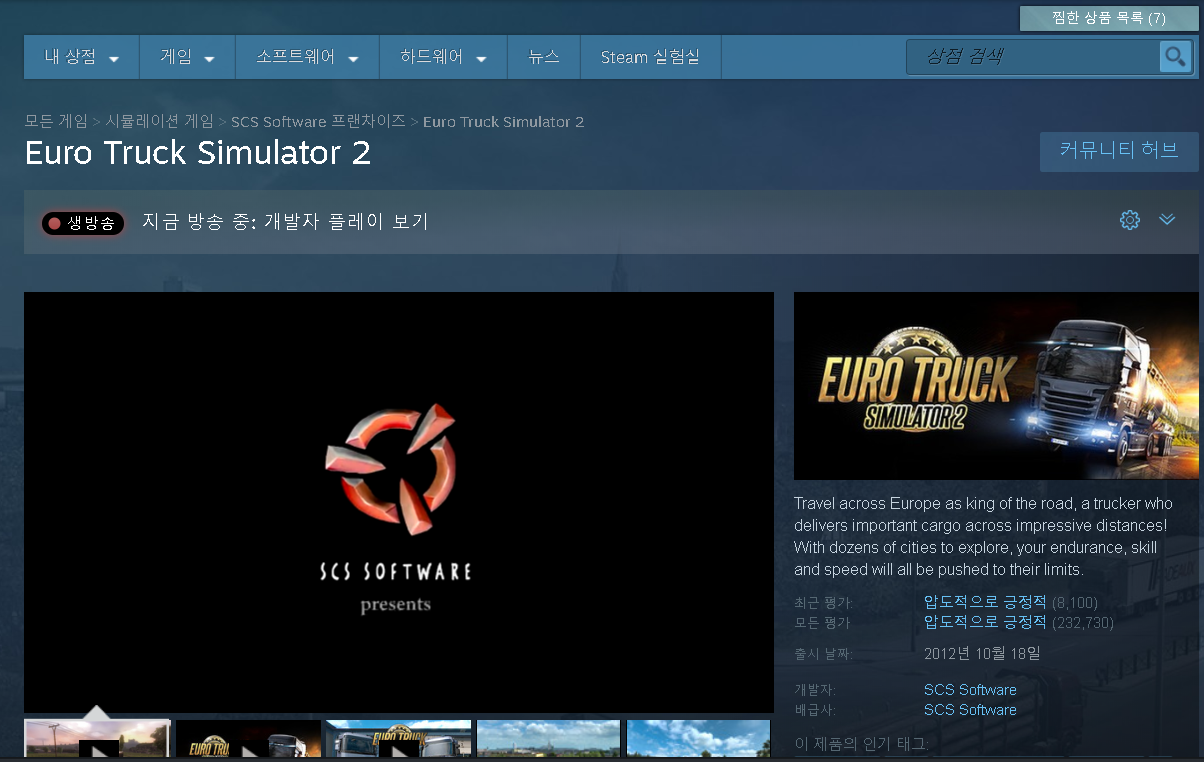
Task: Select the fifth thumbnail with blue sky
Action: (699, 739)
